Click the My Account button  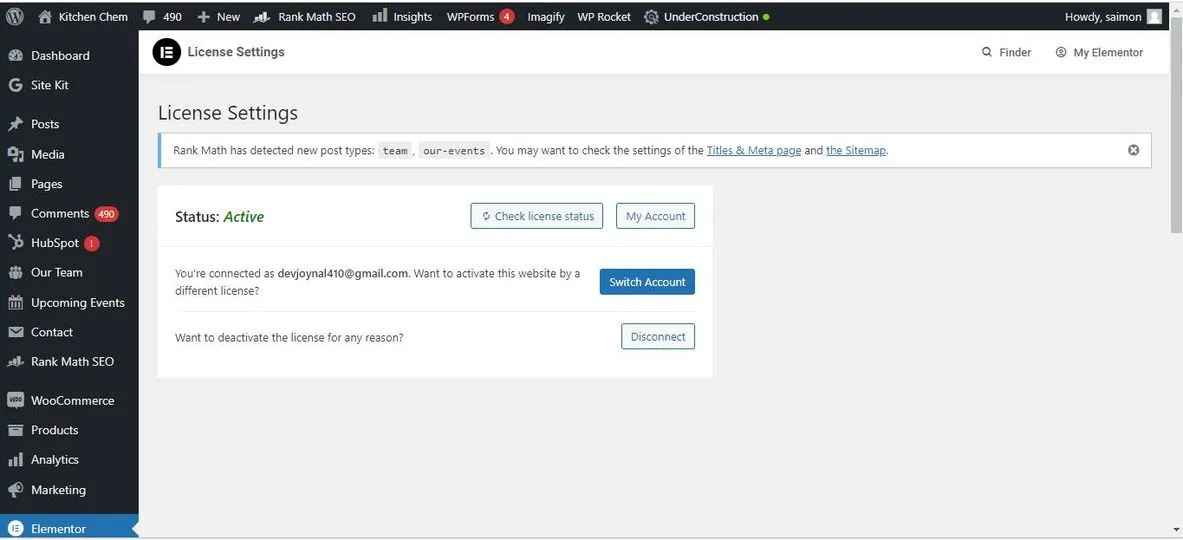coord(656,216)
